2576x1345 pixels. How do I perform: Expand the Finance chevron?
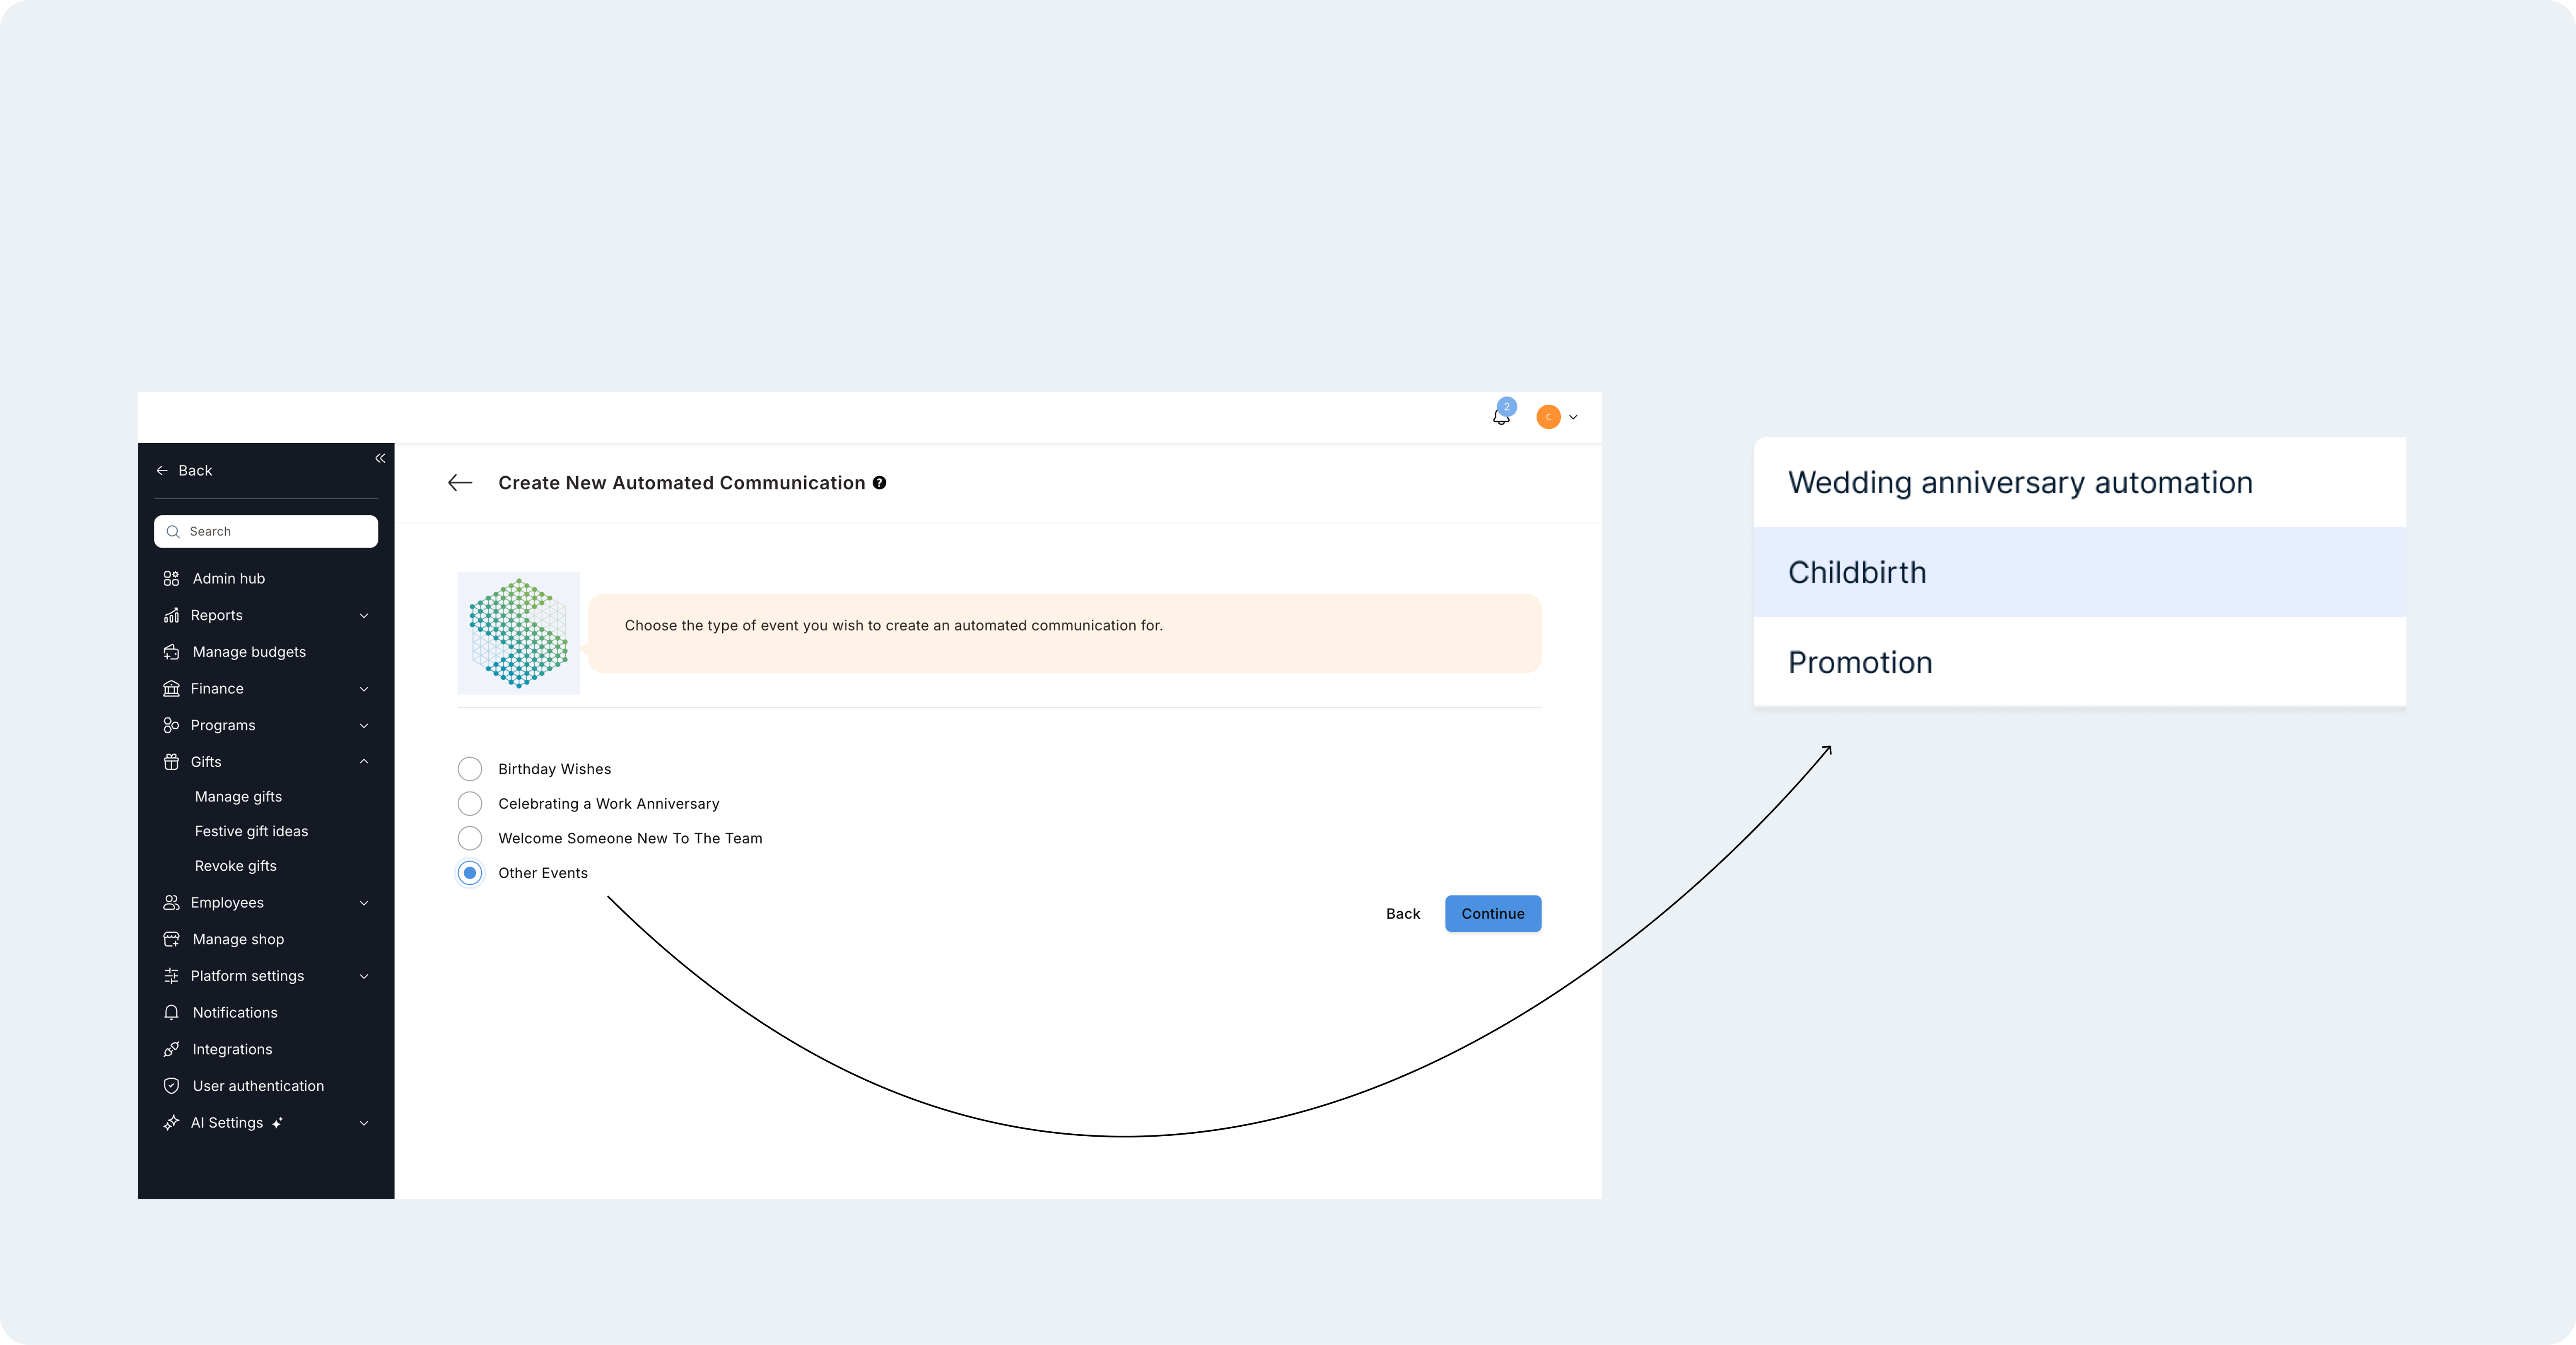pyautogui.click(x=364, y=689)
